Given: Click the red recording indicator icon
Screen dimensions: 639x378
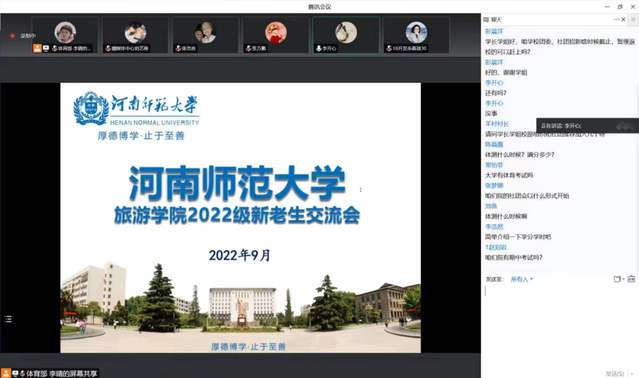Looking at the screenshot, I should tap(13, 36).
